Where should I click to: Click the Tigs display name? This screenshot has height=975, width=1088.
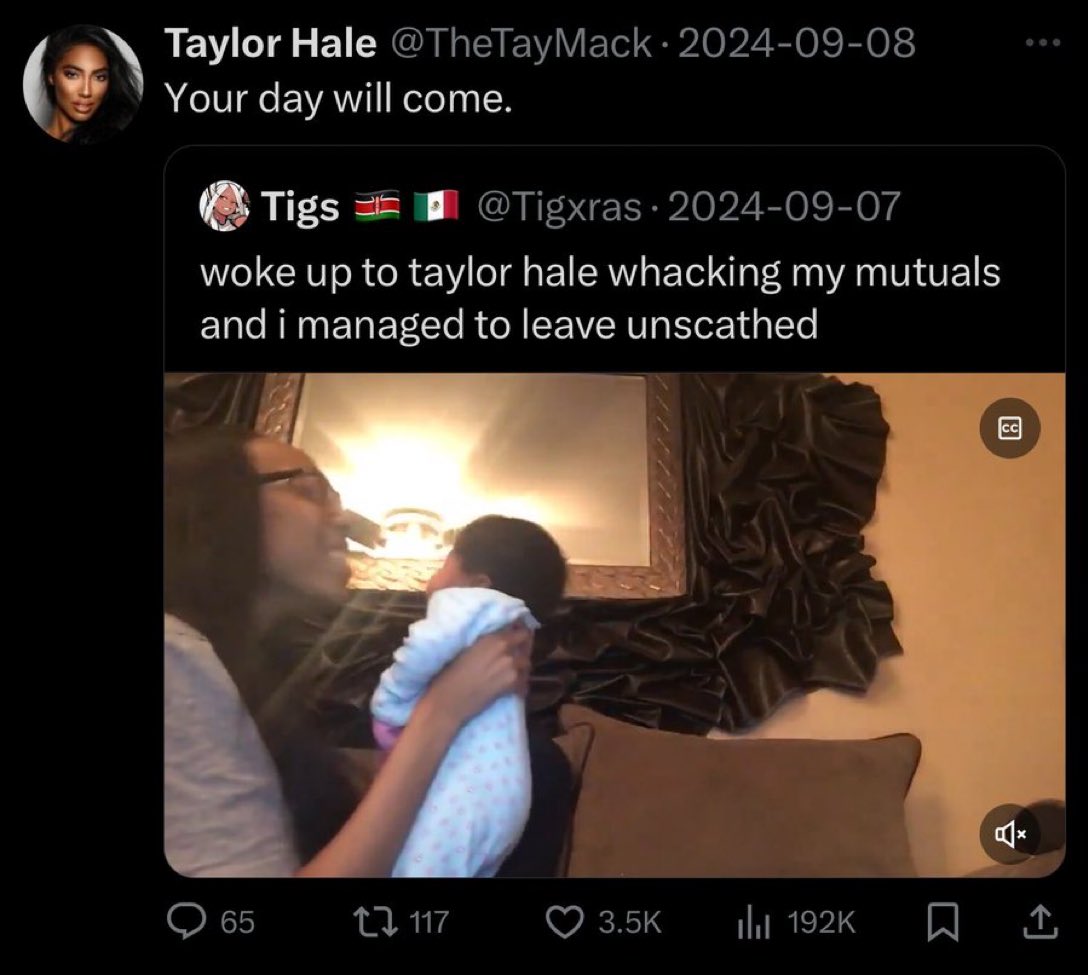(300, 207)
